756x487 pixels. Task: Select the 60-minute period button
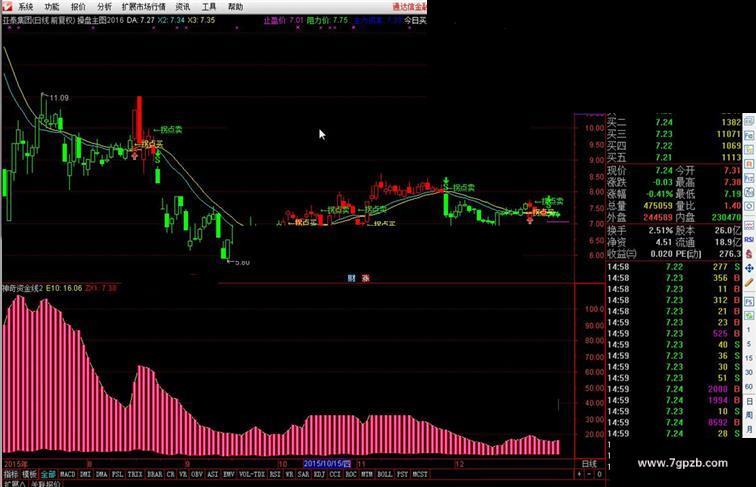tap(749, 387)
